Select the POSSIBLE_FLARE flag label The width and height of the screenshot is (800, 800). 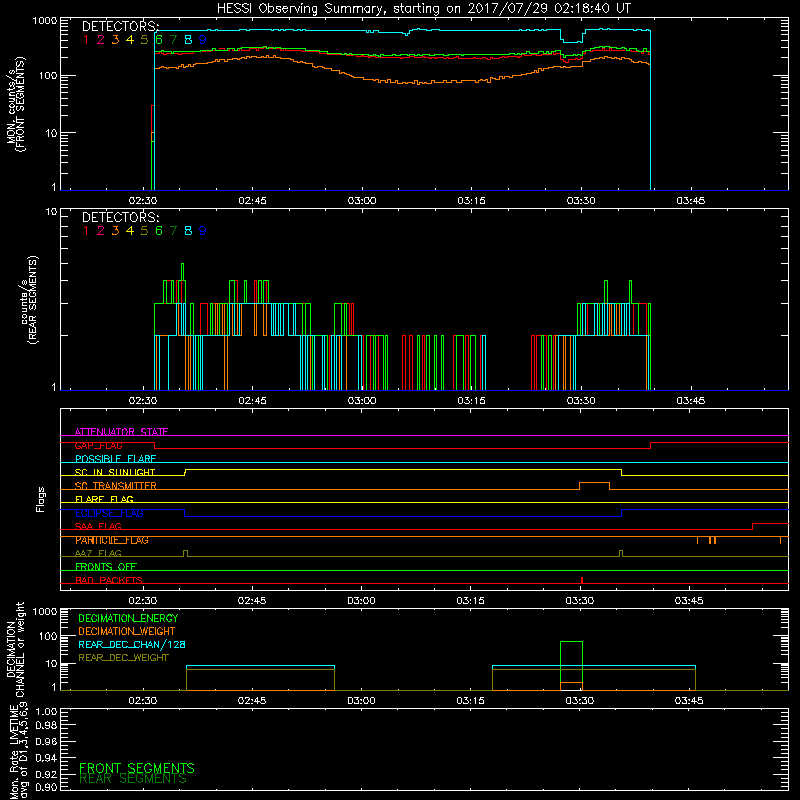click(115, 459)
